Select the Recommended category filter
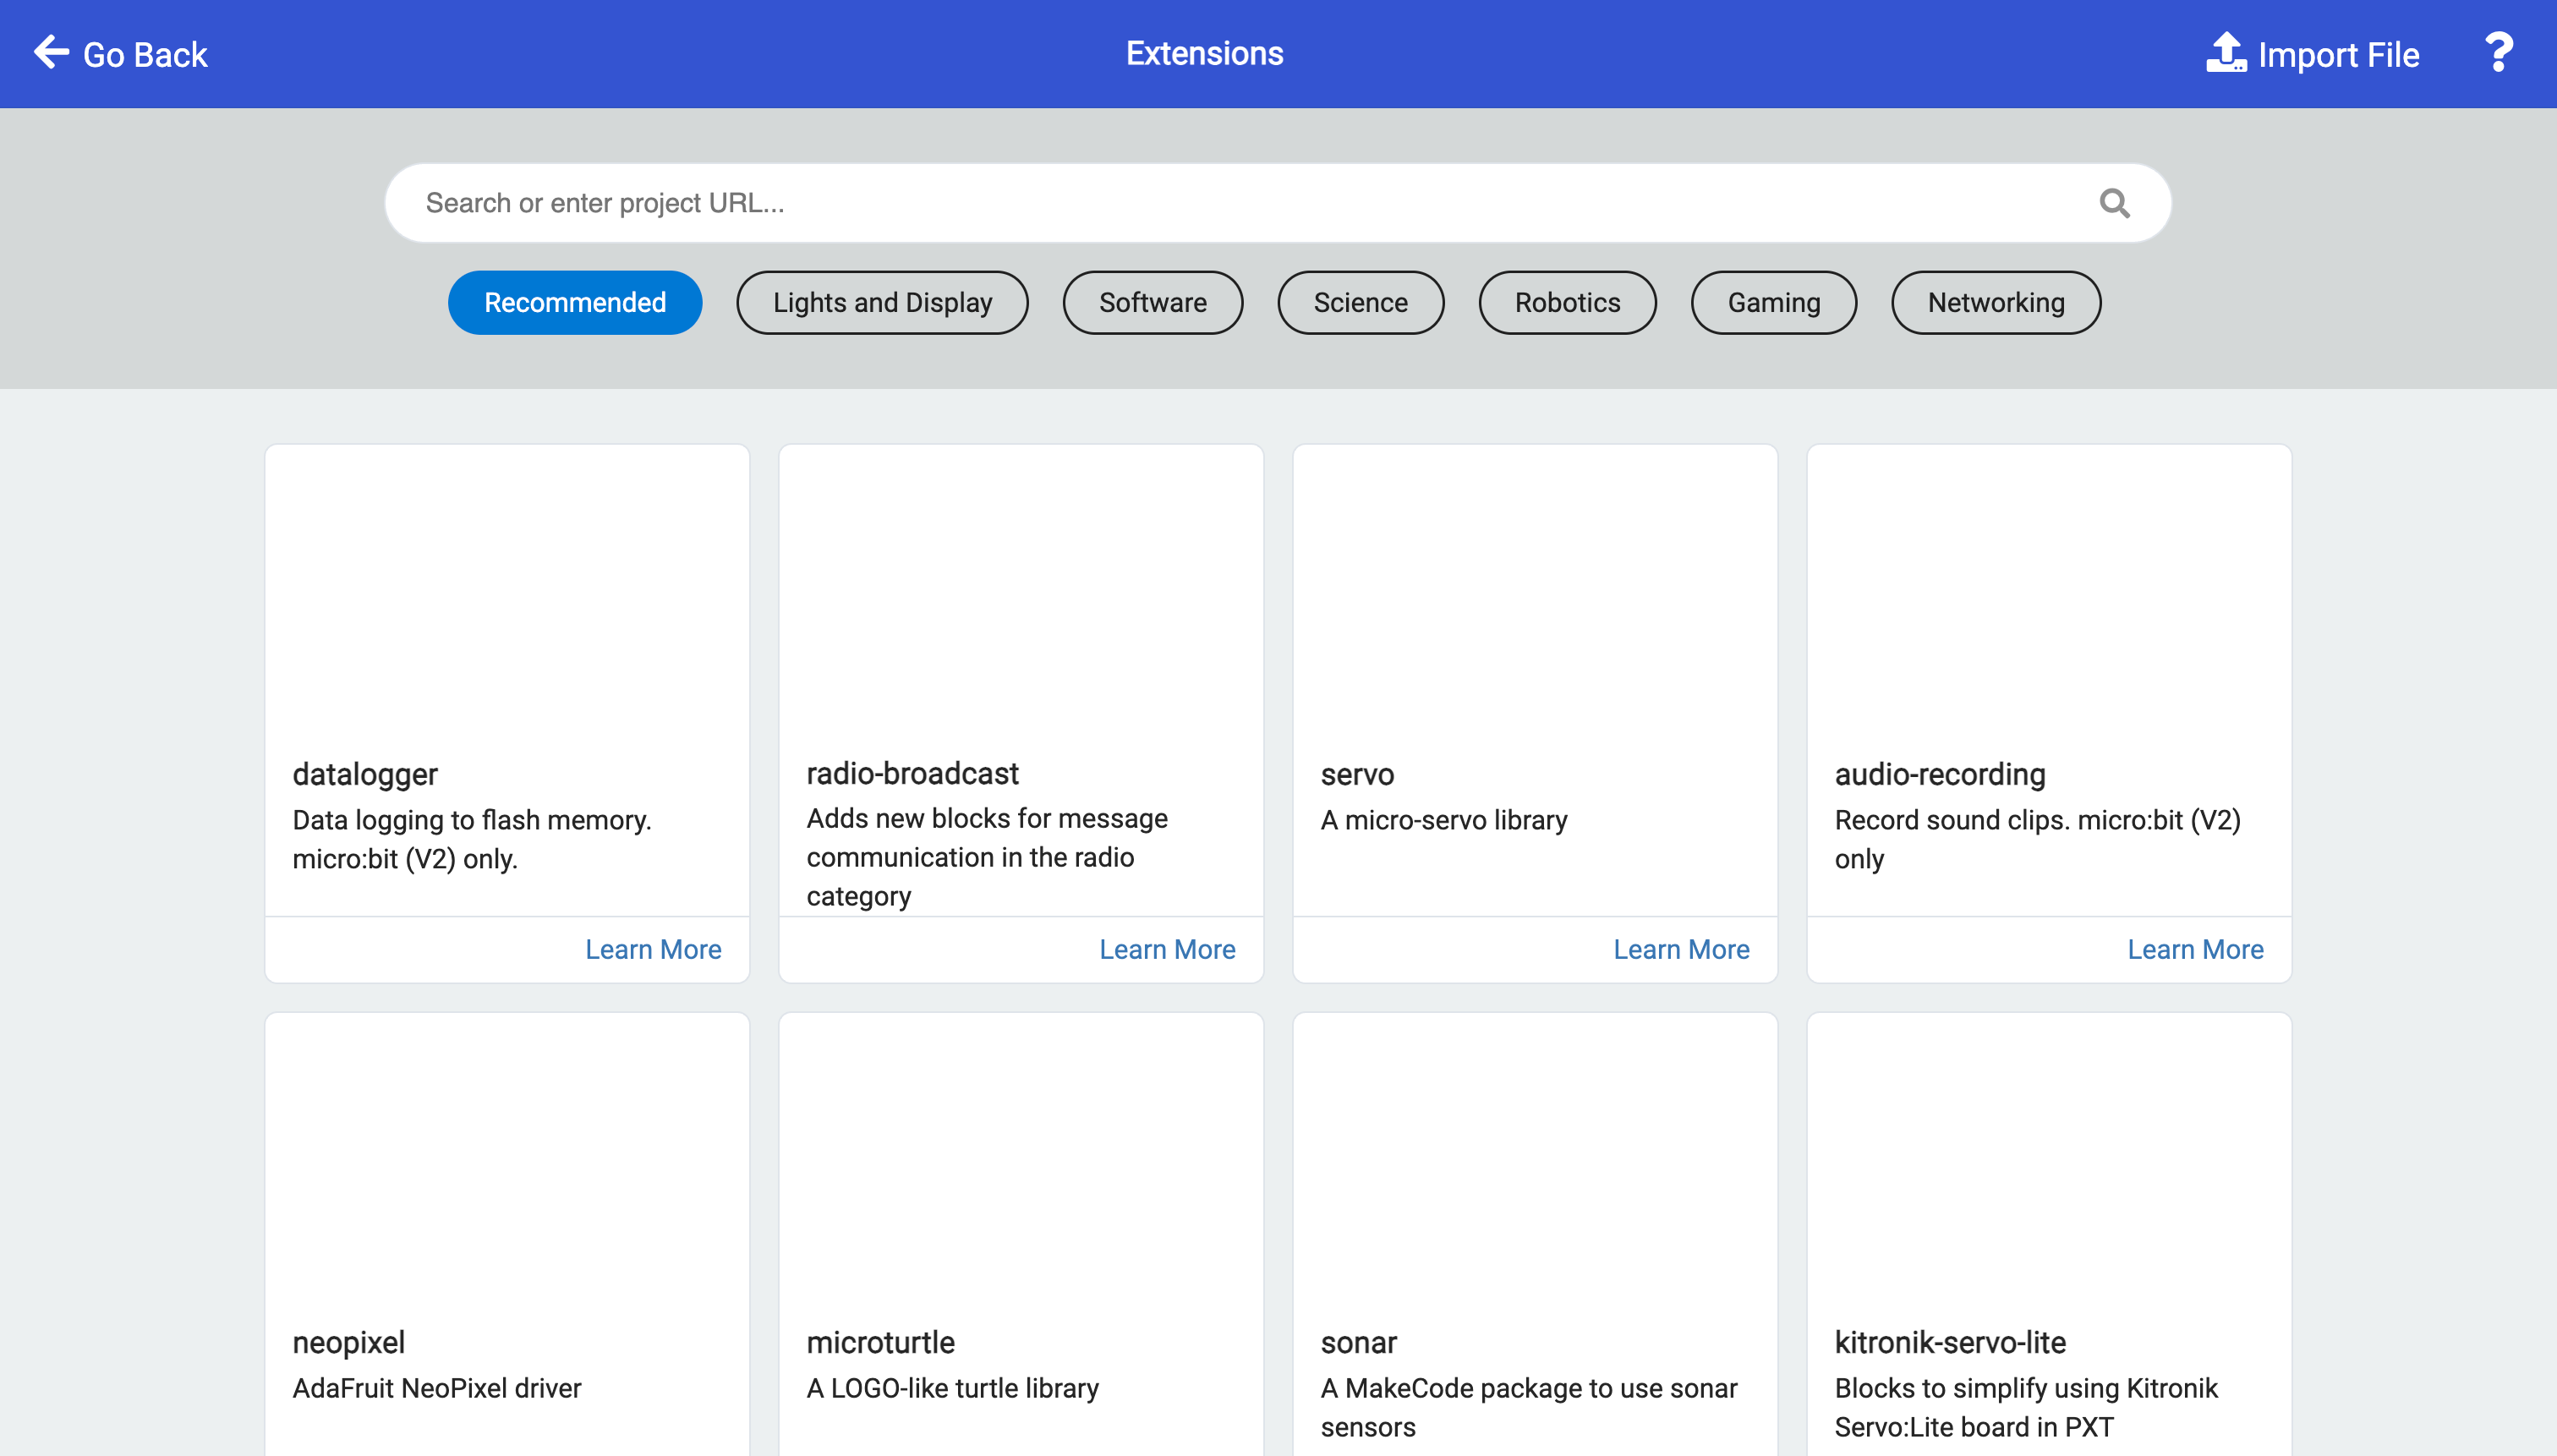This screenshot has width=2557, height=1456. (575, 302)
